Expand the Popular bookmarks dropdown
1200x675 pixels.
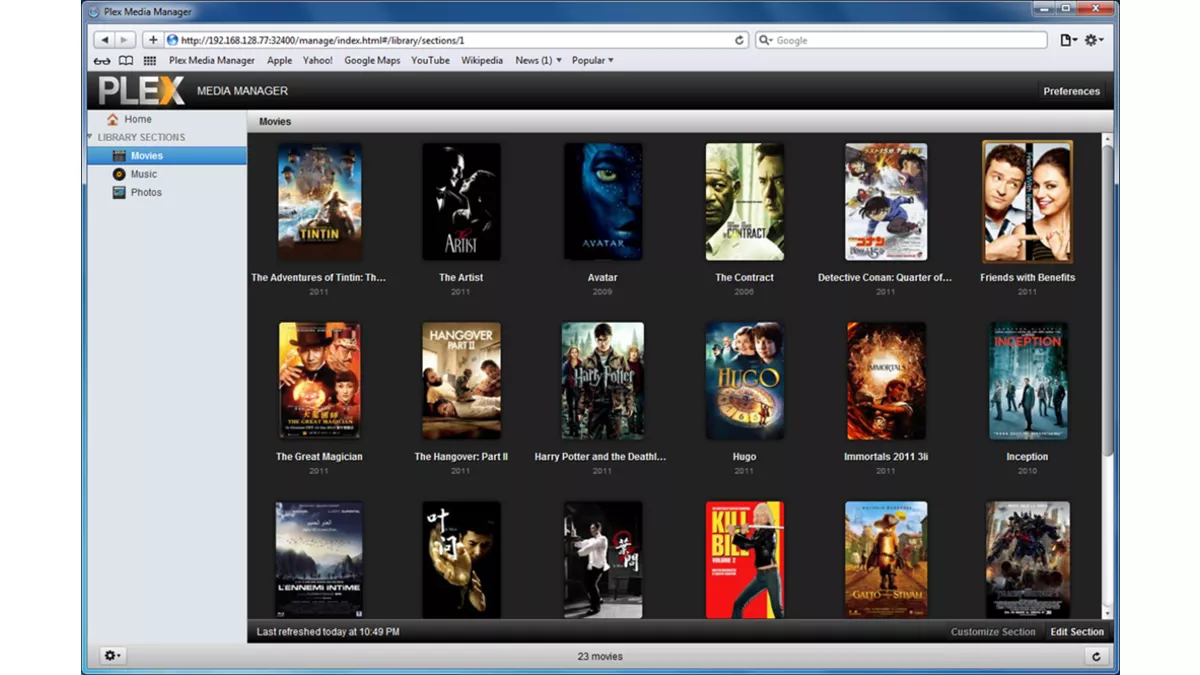point(592,61)
